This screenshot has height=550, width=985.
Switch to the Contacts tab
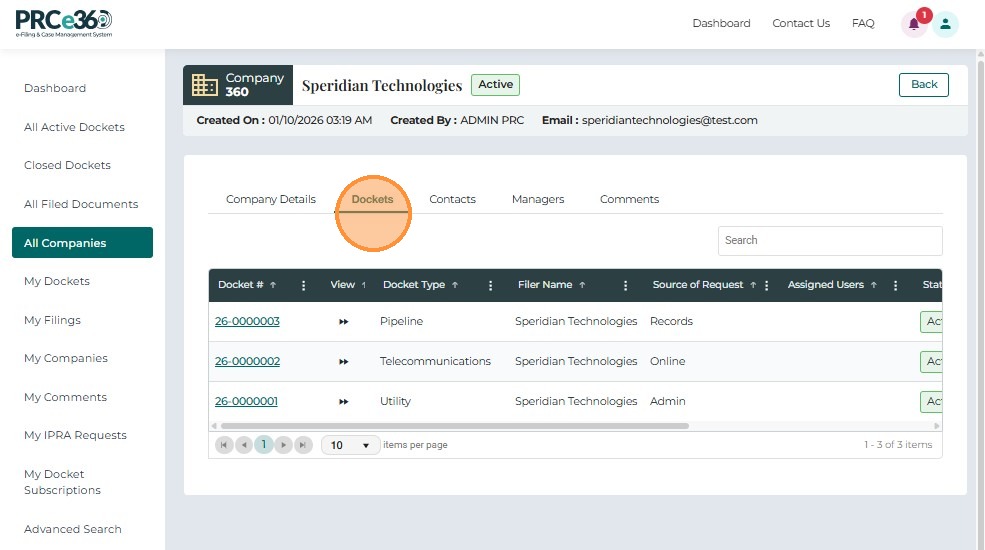452,199
